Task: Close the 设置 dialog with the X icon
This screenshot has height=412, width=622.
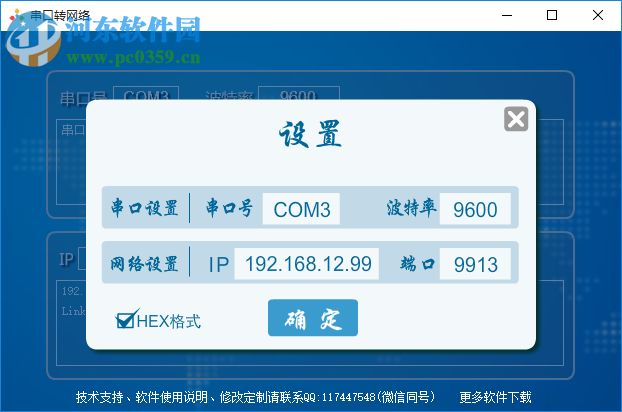Action: coord(516,119)
